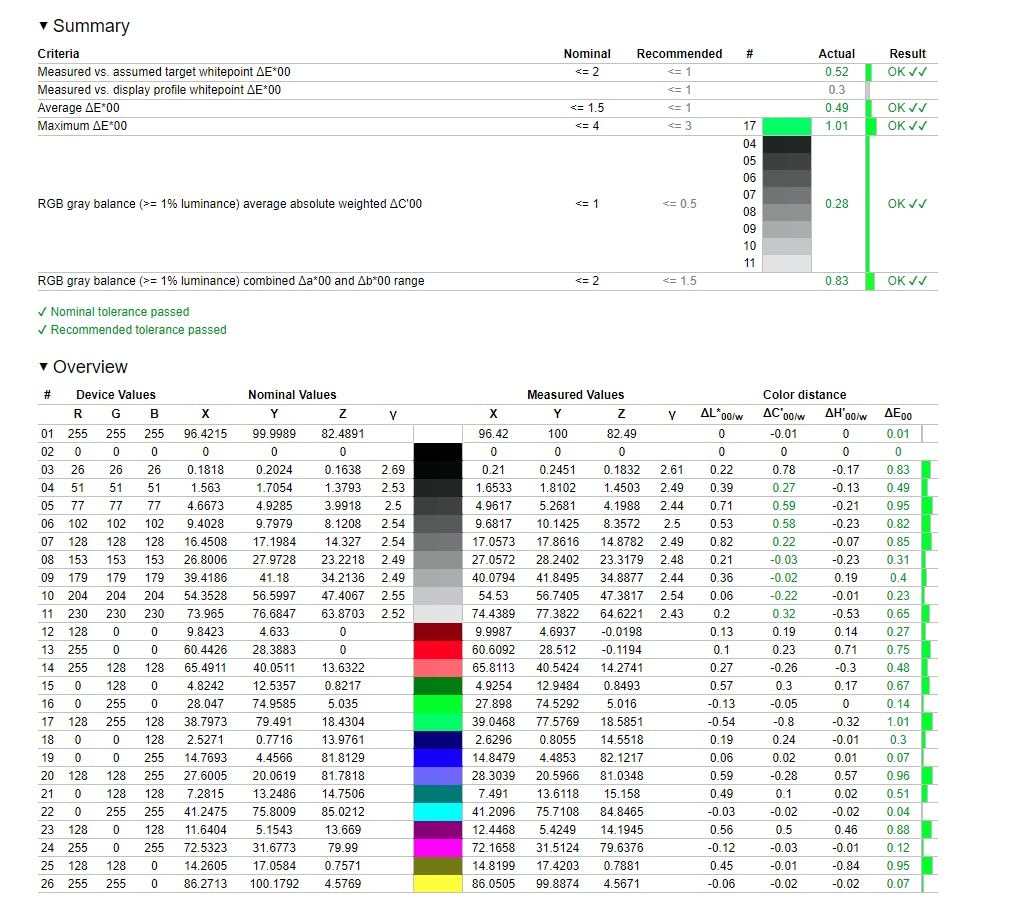The height and width of the screenshot is (903, 1015).
Task: Click measured Z value 84.8465
Action: 621,812
